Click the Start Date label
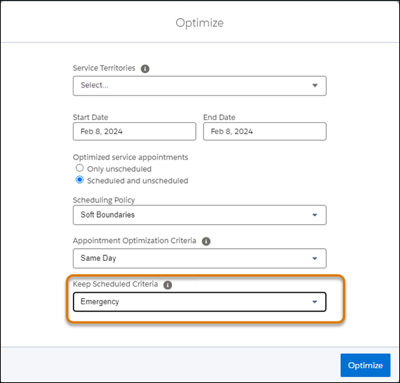 click(91, 117)
